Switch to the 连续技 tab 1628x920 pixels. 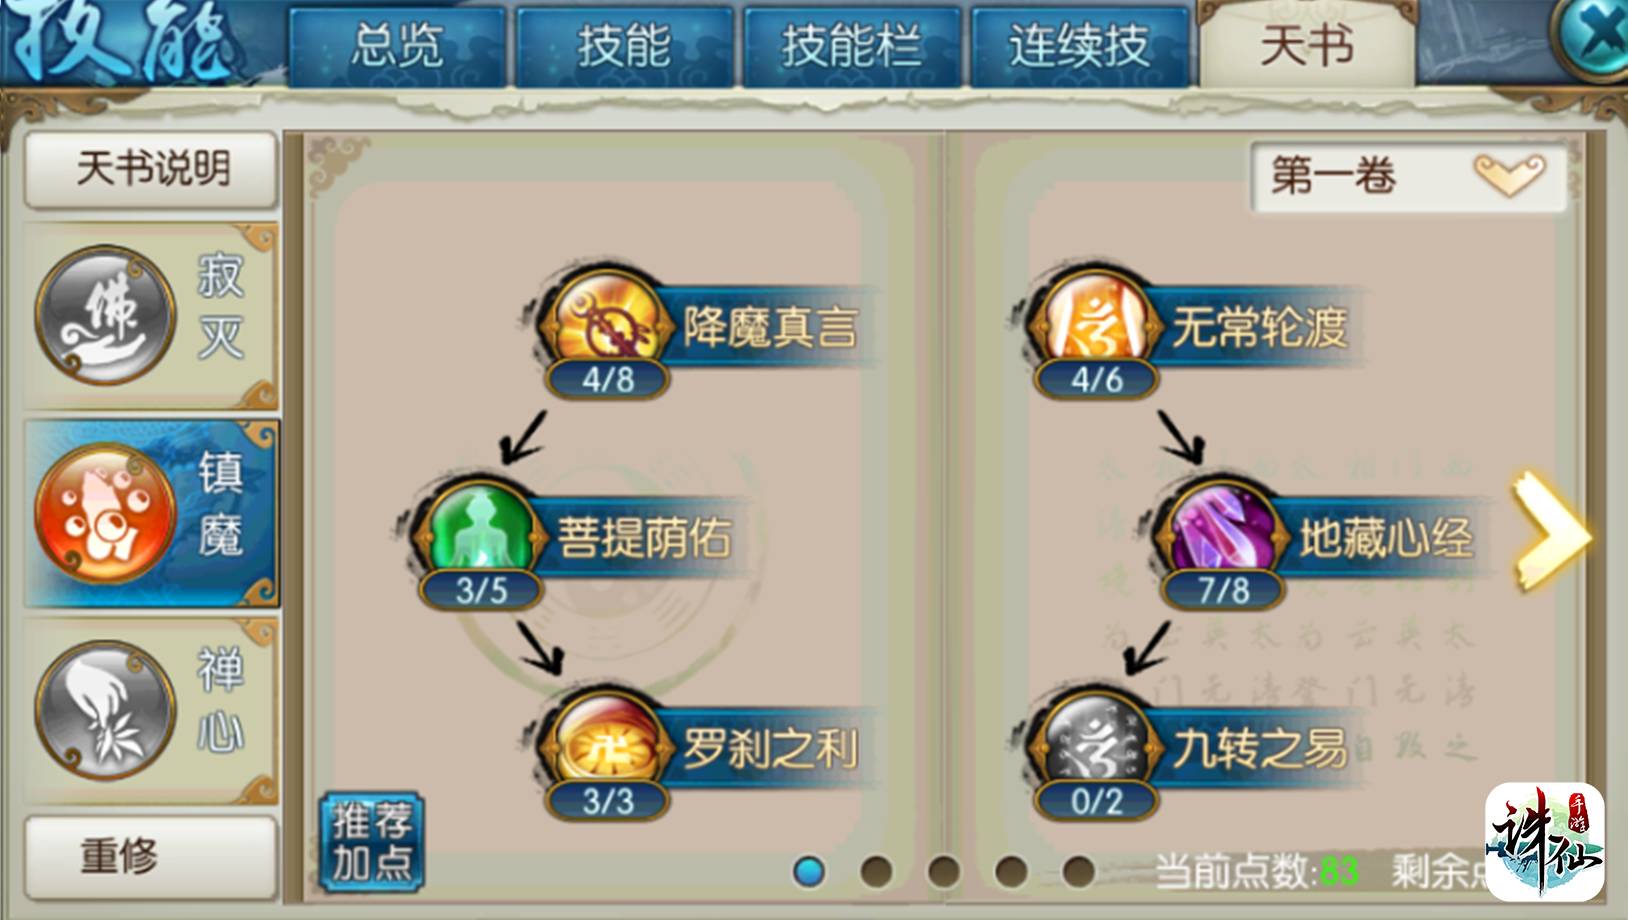(1079, 46)
